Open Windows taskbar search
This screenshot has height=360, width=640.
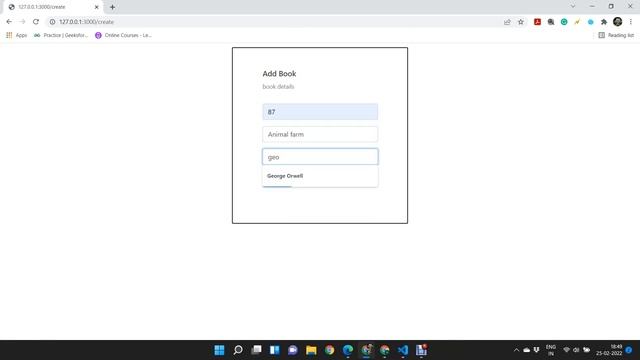(x=238, y=350)
